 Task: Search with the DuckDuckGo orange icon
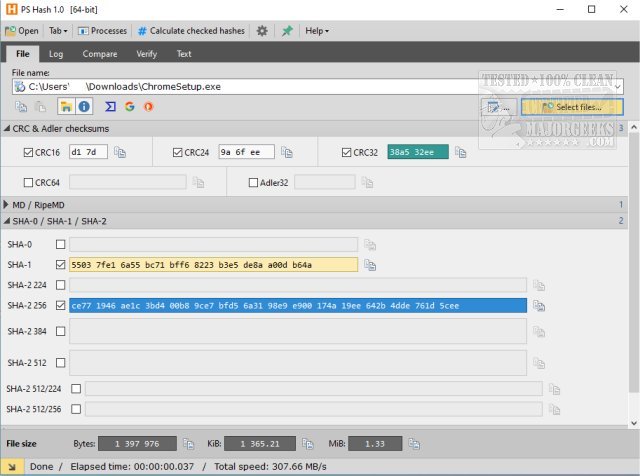pyautogui.click(x=148, y=107)
